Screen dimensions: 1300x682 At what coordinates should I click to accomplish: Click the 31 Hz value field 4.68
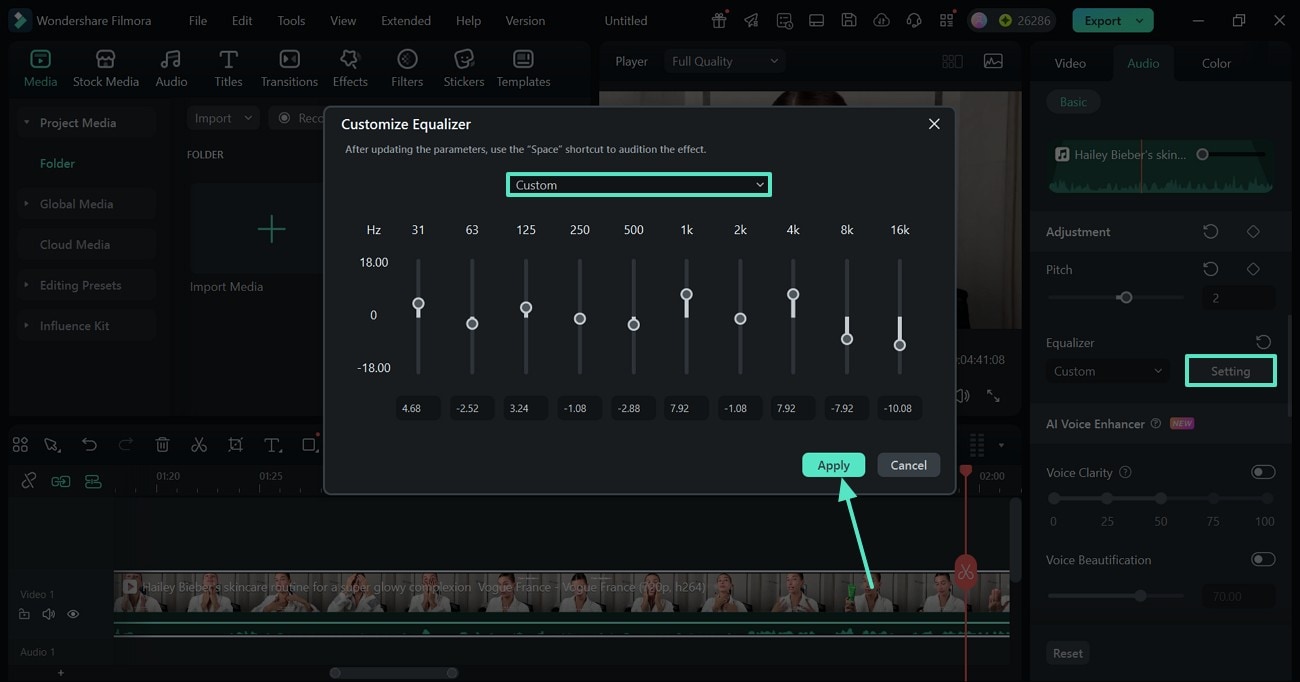tap(418, 408)
